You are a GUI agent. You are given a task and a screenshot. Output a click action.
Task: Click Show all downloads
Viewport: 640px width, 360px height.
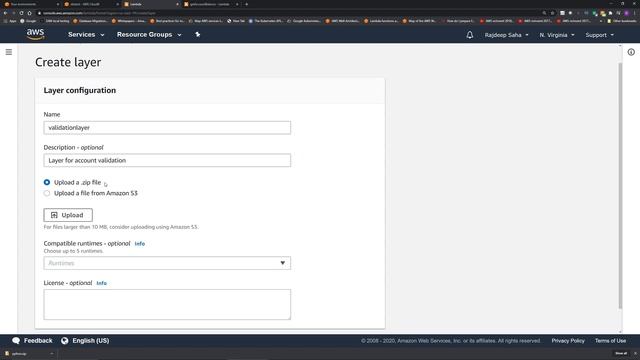(621, 353)
